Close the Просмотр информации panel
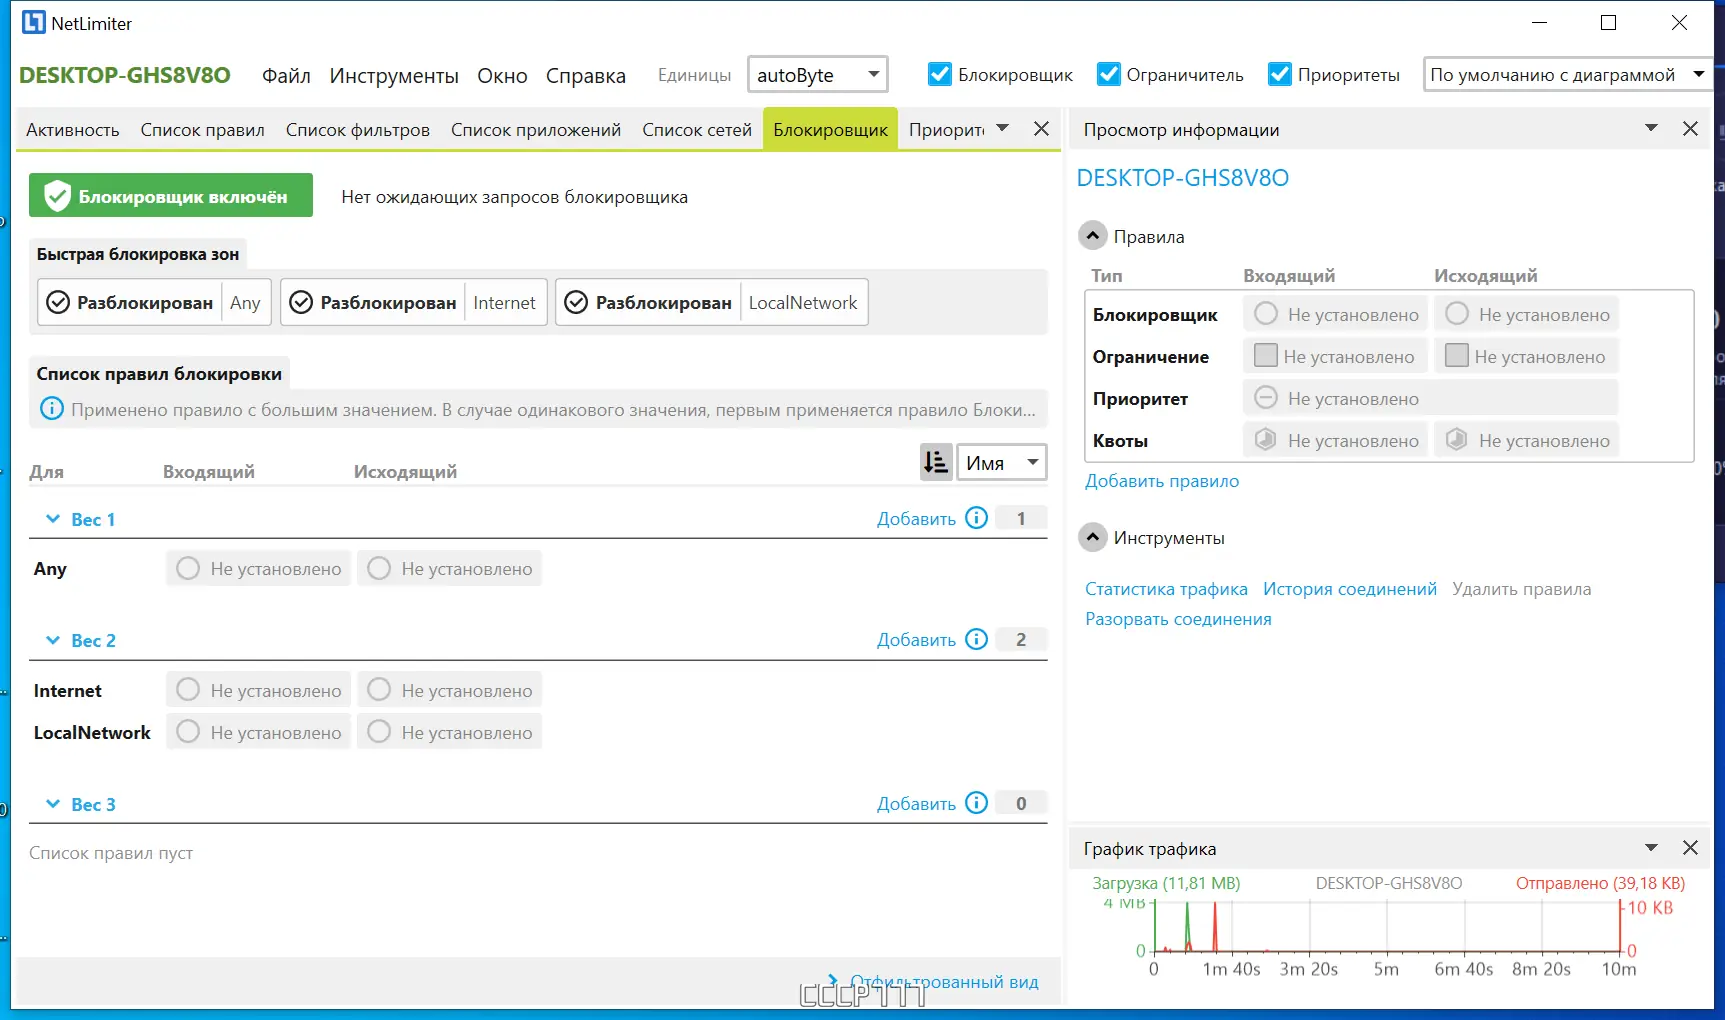The width and height of the screenshot is (1725, 1020). [x=1690, y=129]
